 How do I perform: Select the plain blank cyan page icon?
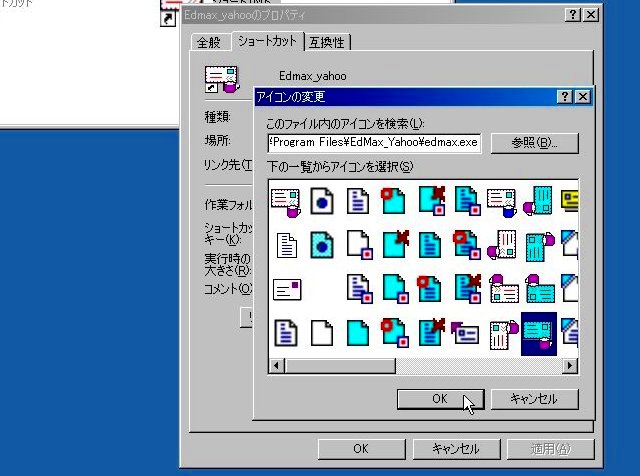tap(358, 333)
